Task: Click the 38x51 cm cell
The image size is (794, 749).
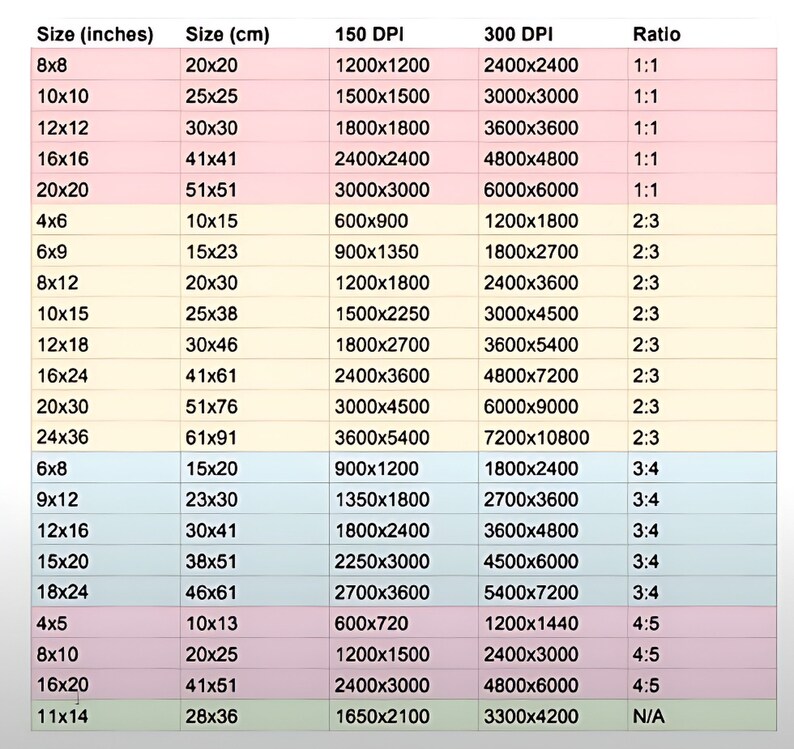Action: pos(255,561)
